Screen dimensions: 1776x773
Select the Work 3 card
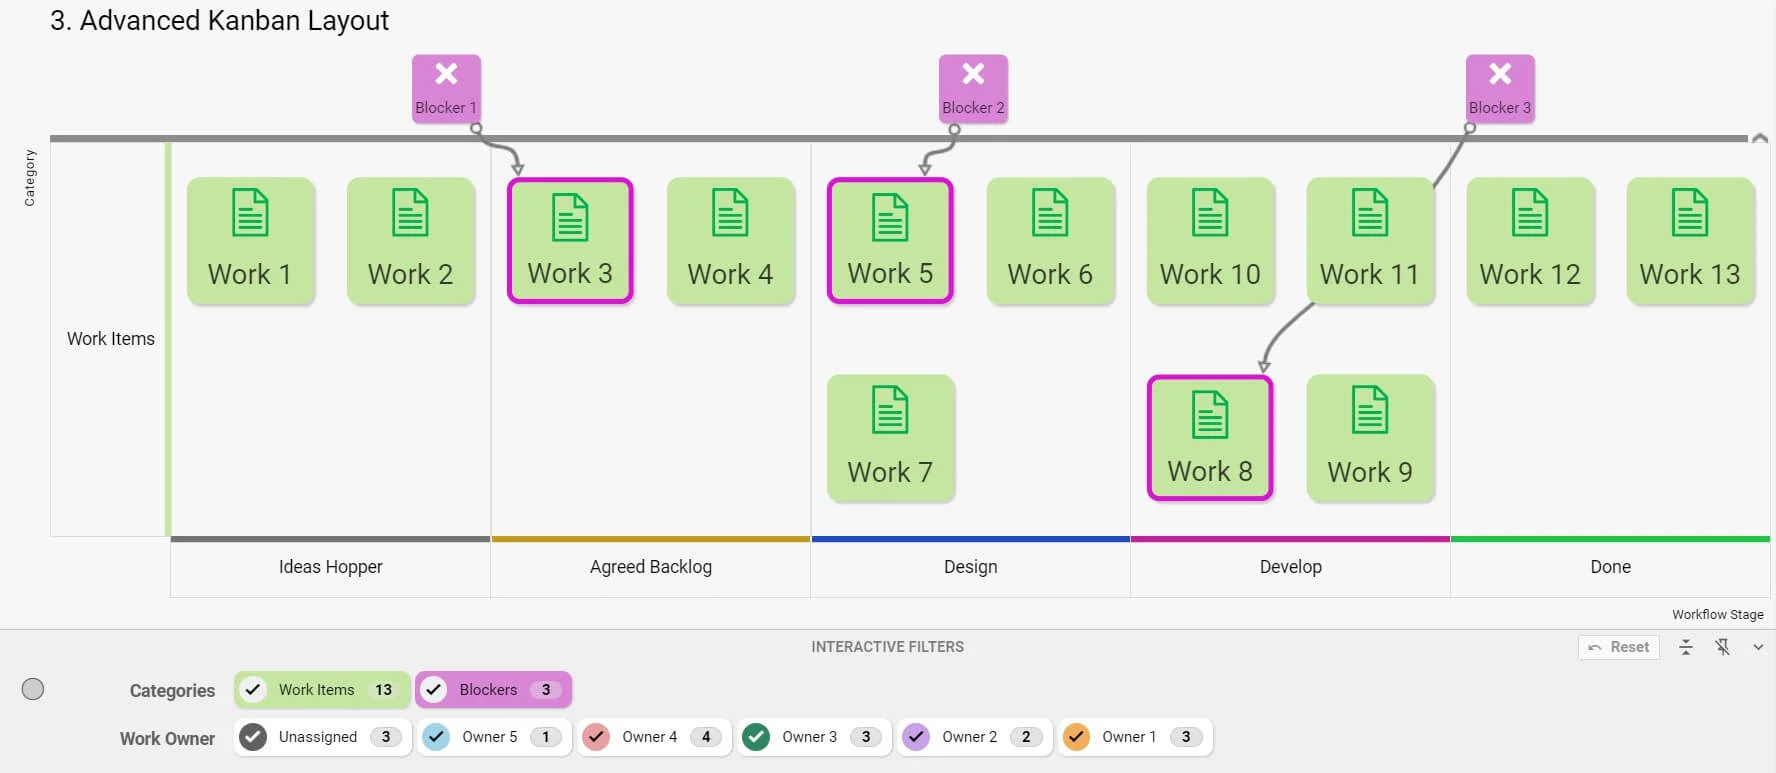(x=570, y=241)
